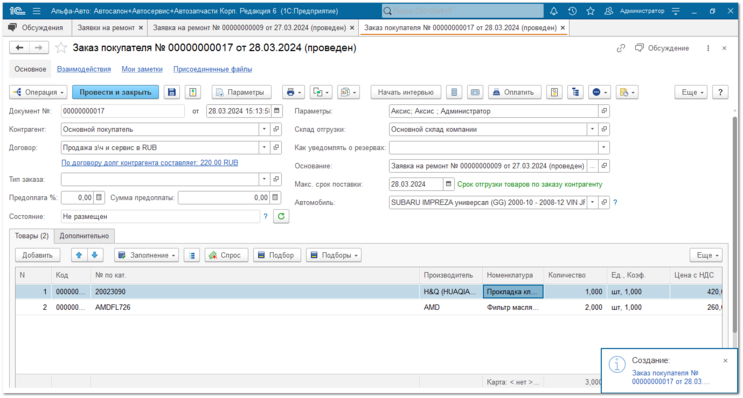Open the history icon in the title bar
The height and width of the screenshot is (398, 743).
[x=572, y=11]
